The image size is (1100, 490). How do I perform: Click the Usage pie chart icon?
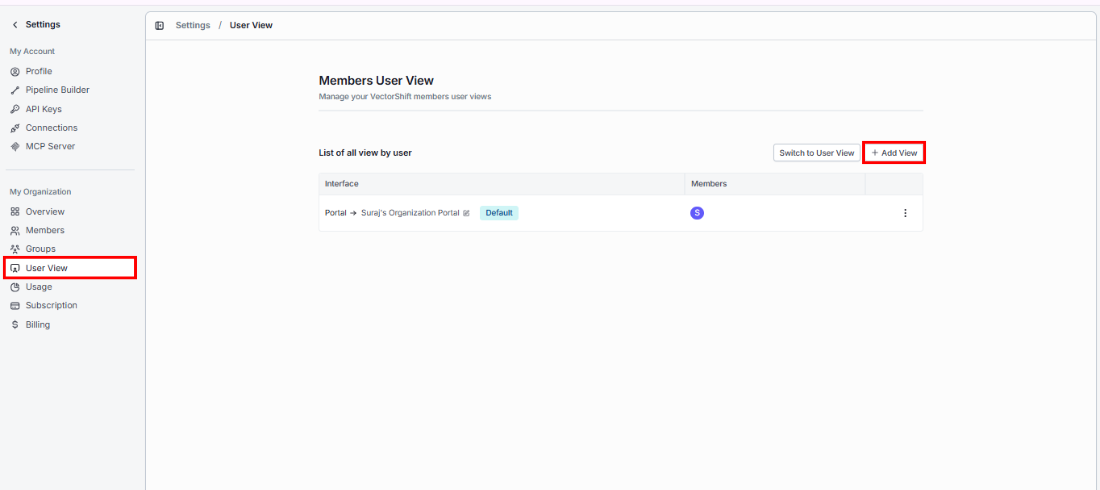coord(15,287)
